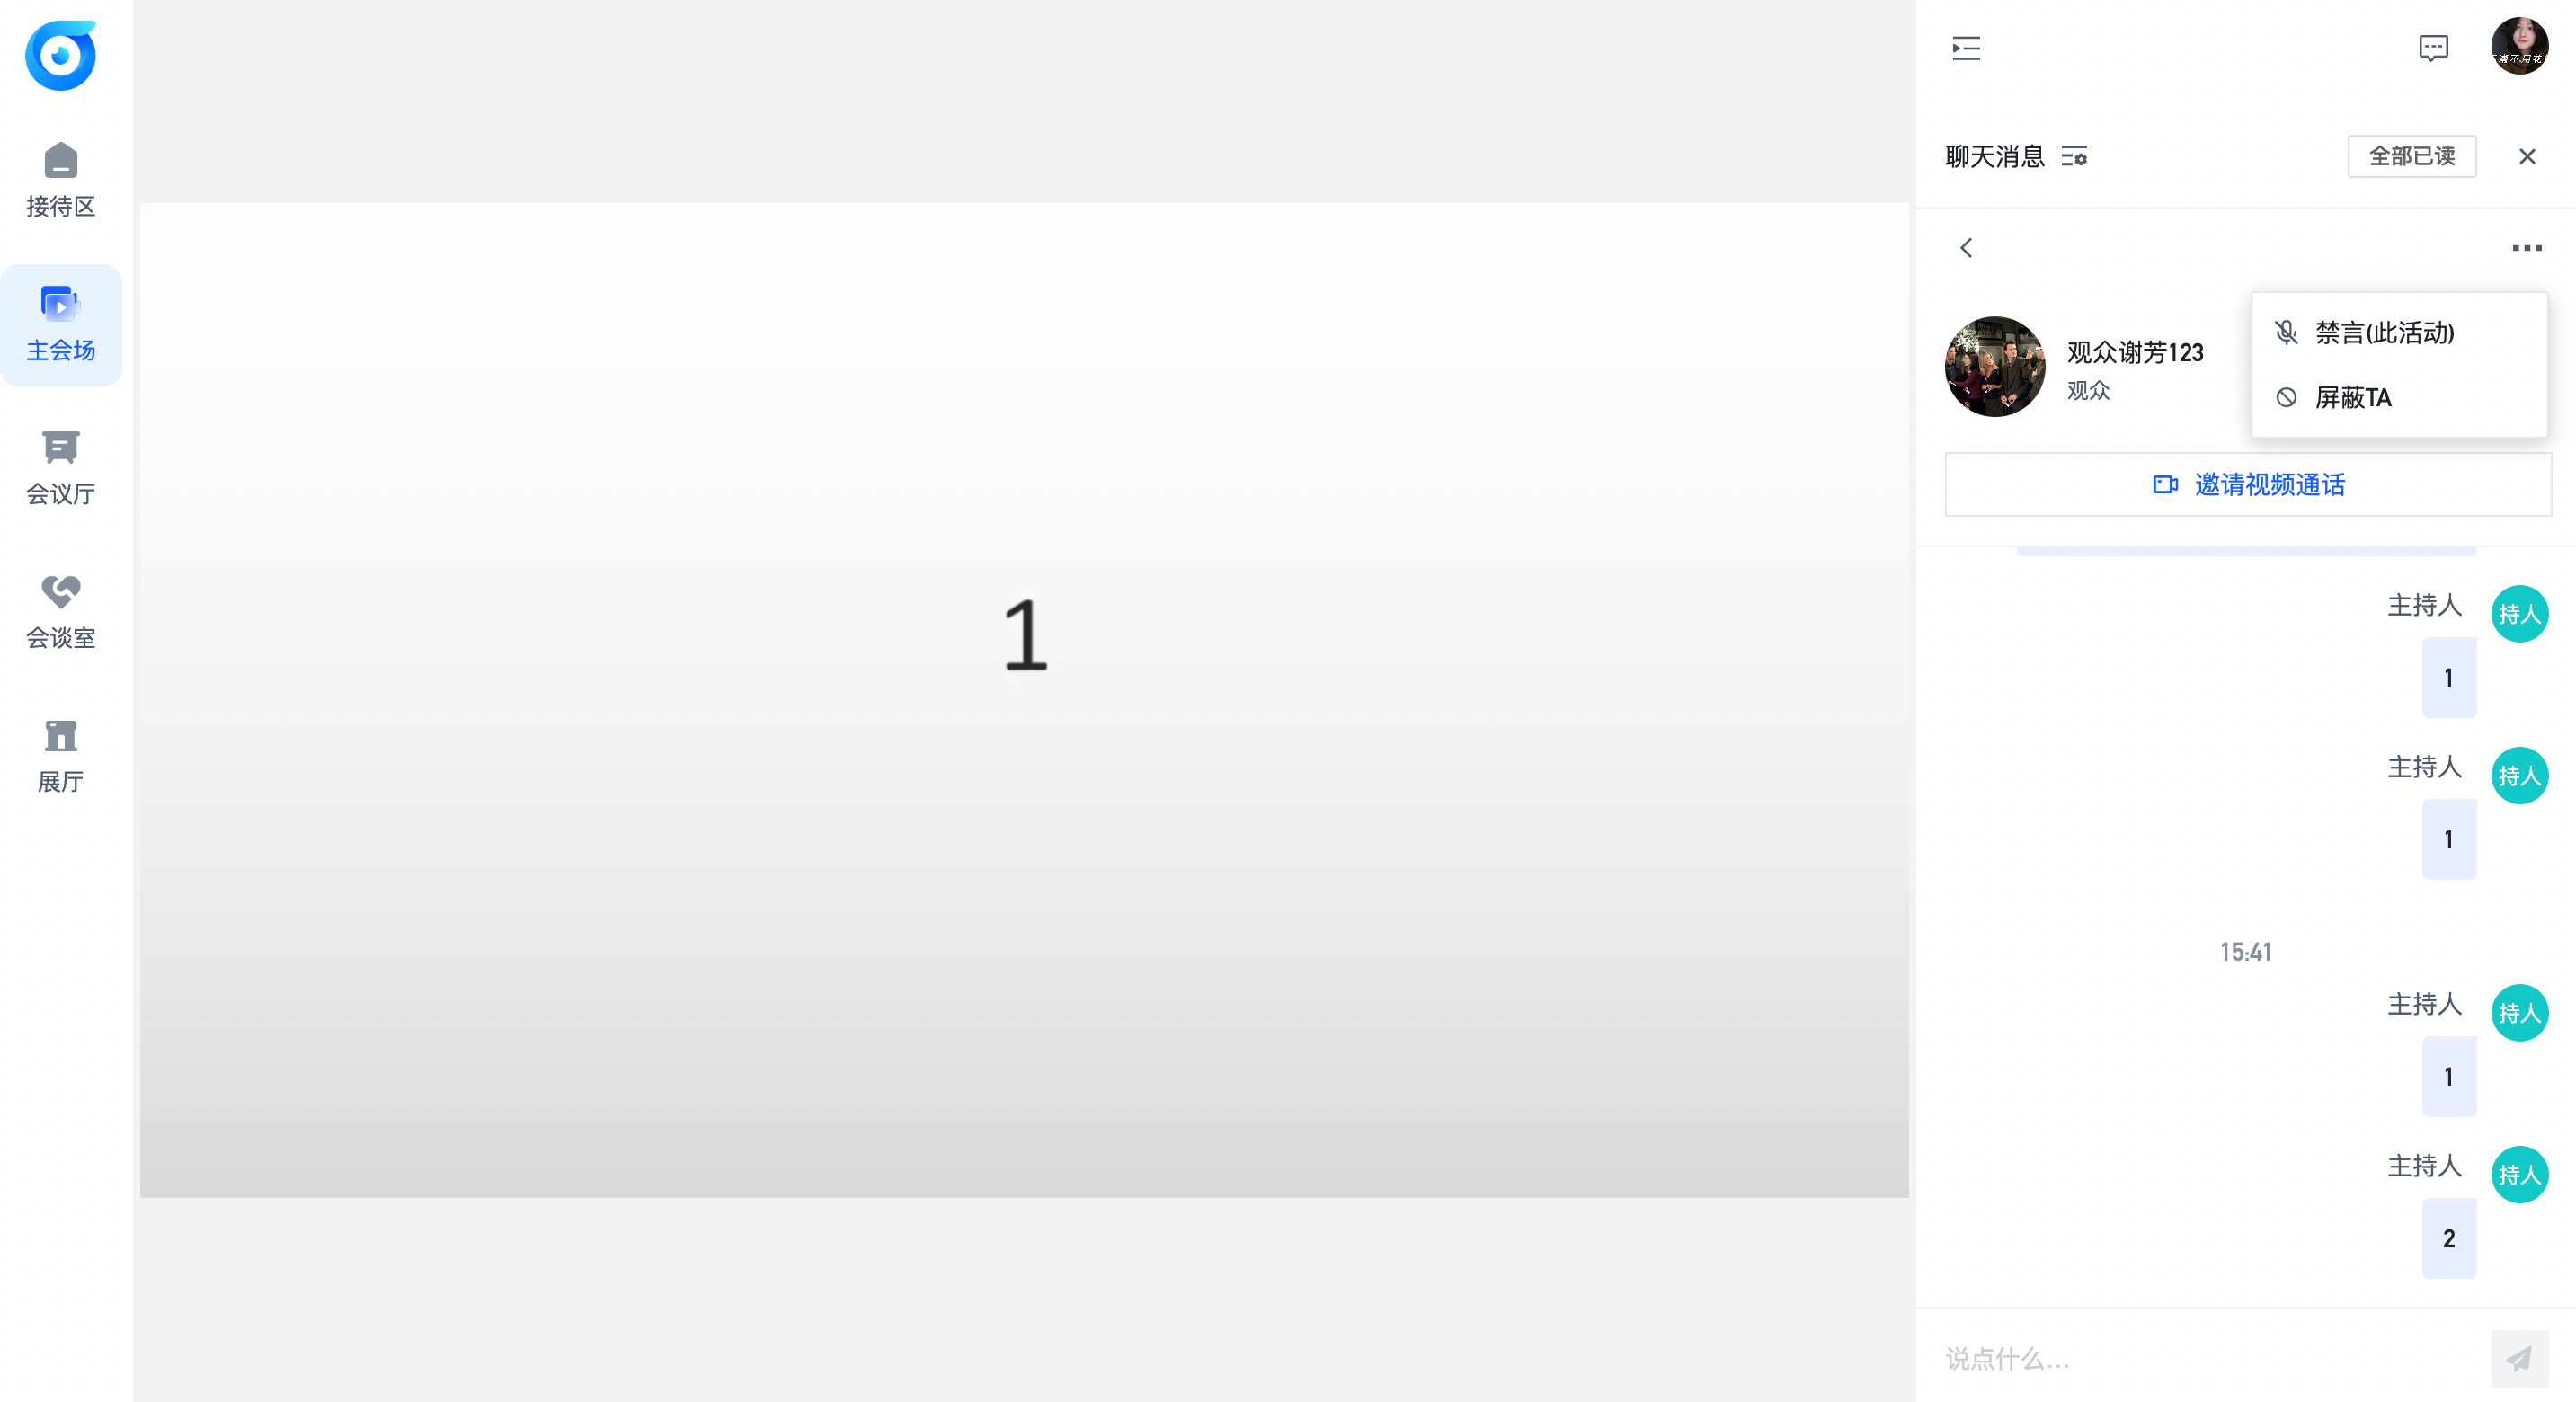Open 观众谢芳123 profile picture
This screenshot has width=2576, height=1402.
pyautogui.click(x=1995, y=367)
